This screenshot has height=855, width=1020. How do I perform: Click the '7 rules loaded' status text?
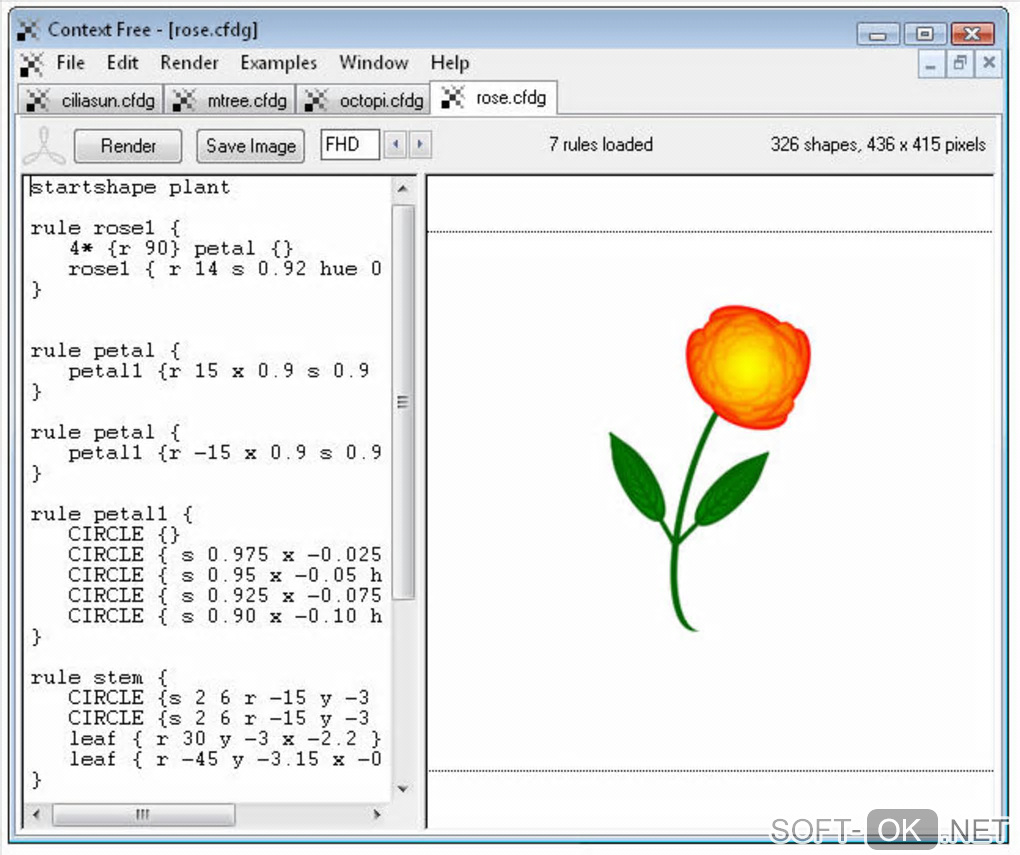pyautogui.click(x=600, y=144)
